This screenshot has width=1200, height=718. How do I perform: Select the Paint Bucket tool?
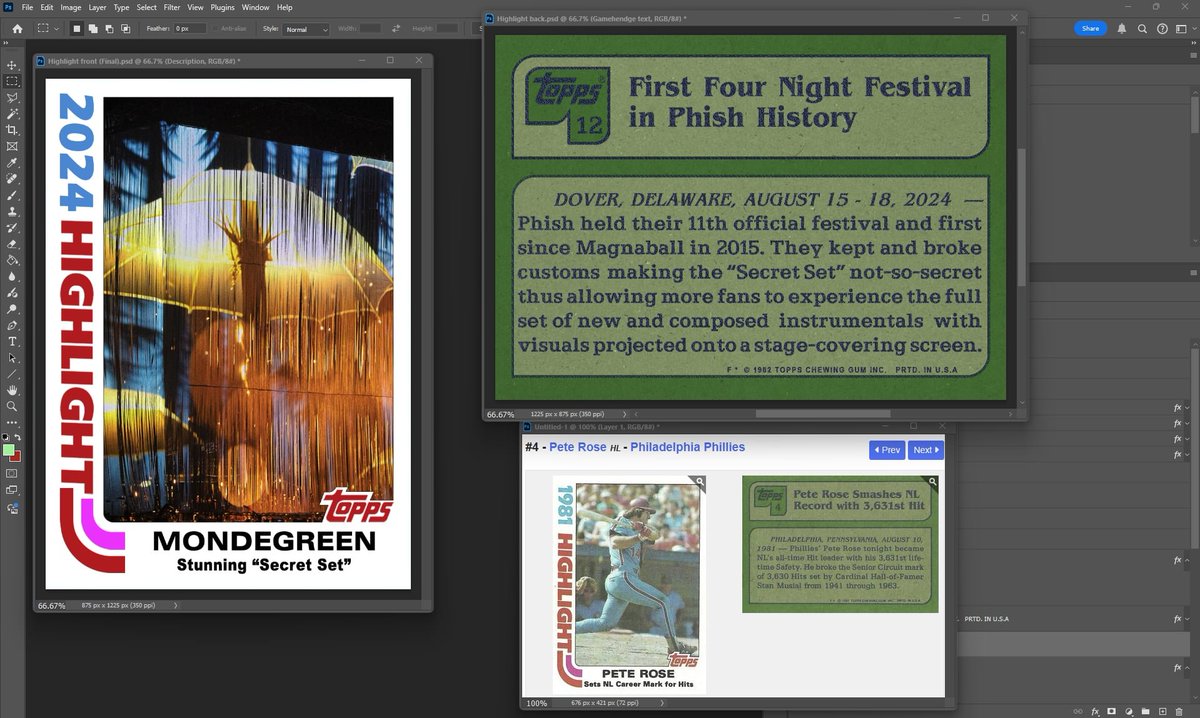click(12, 260)
